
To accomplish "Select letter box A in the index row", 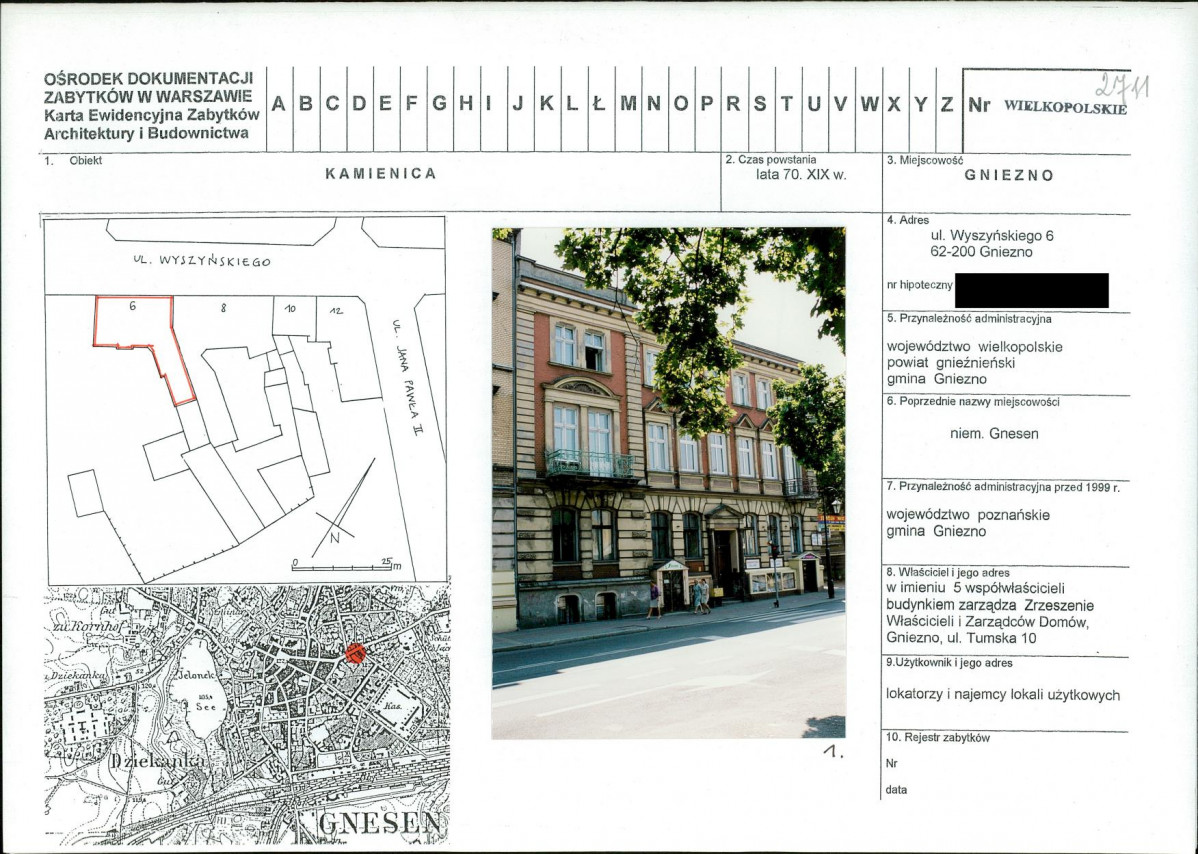I will tap(279, 104).
